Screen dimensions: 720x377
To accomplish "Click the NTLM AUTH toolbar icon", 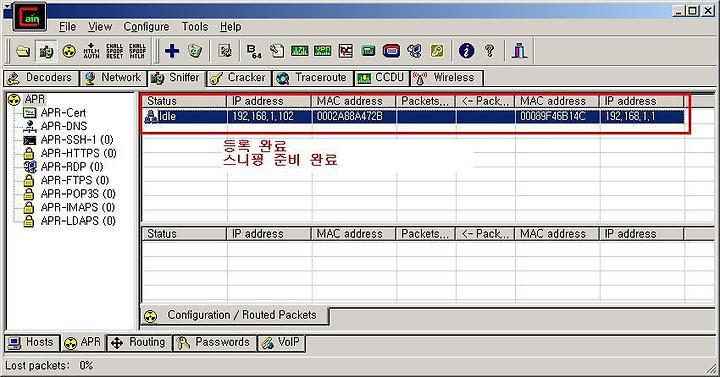I will pos(91,51).
